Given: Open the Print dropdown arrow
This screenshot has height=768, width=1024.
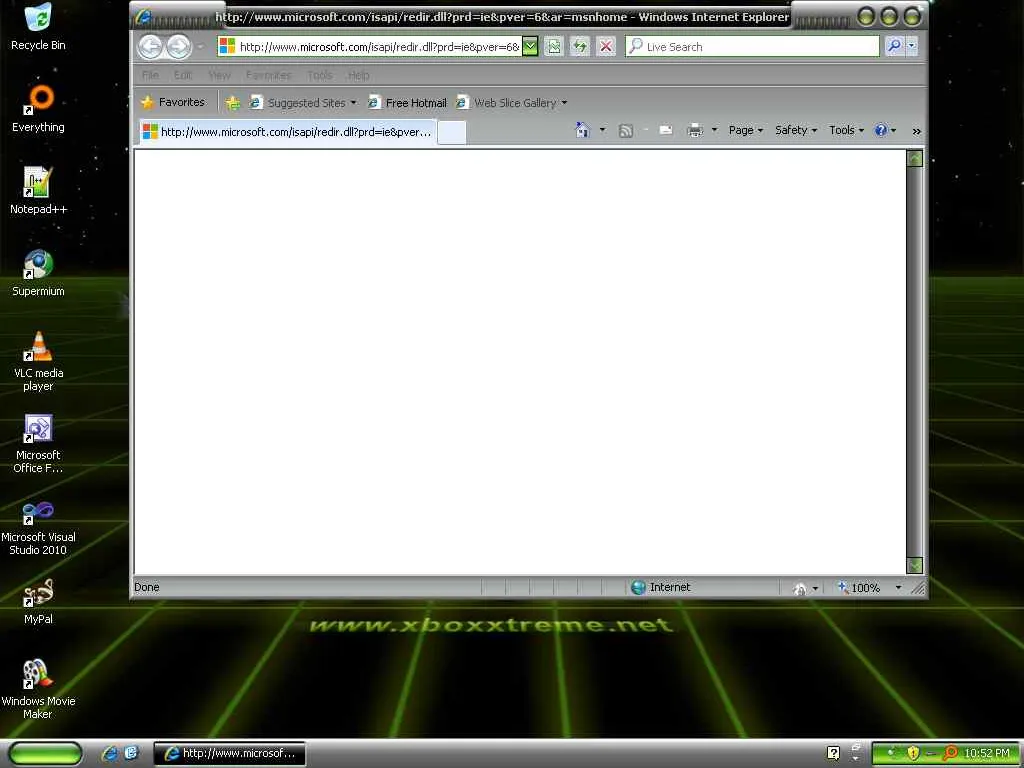Looking at the screenshot, I should coord(714,130).
